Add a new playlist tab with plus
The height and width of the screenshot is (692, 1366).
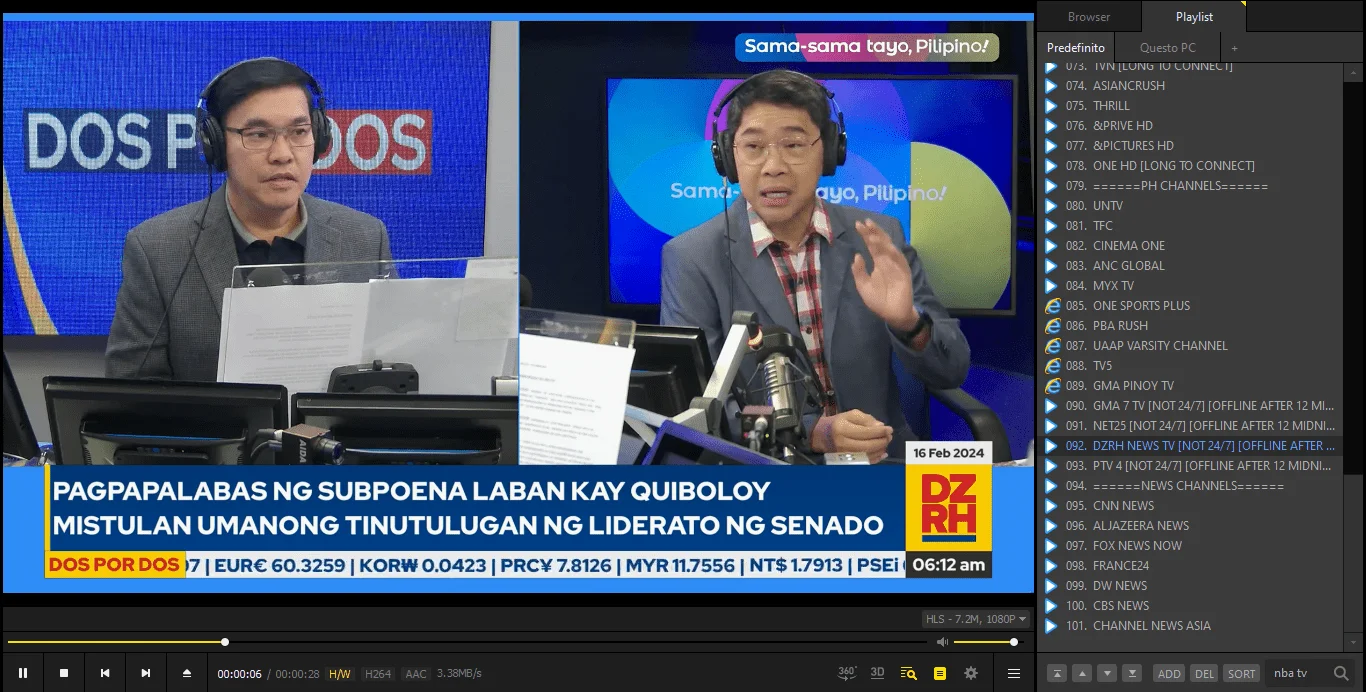[x=1234, y=48]
